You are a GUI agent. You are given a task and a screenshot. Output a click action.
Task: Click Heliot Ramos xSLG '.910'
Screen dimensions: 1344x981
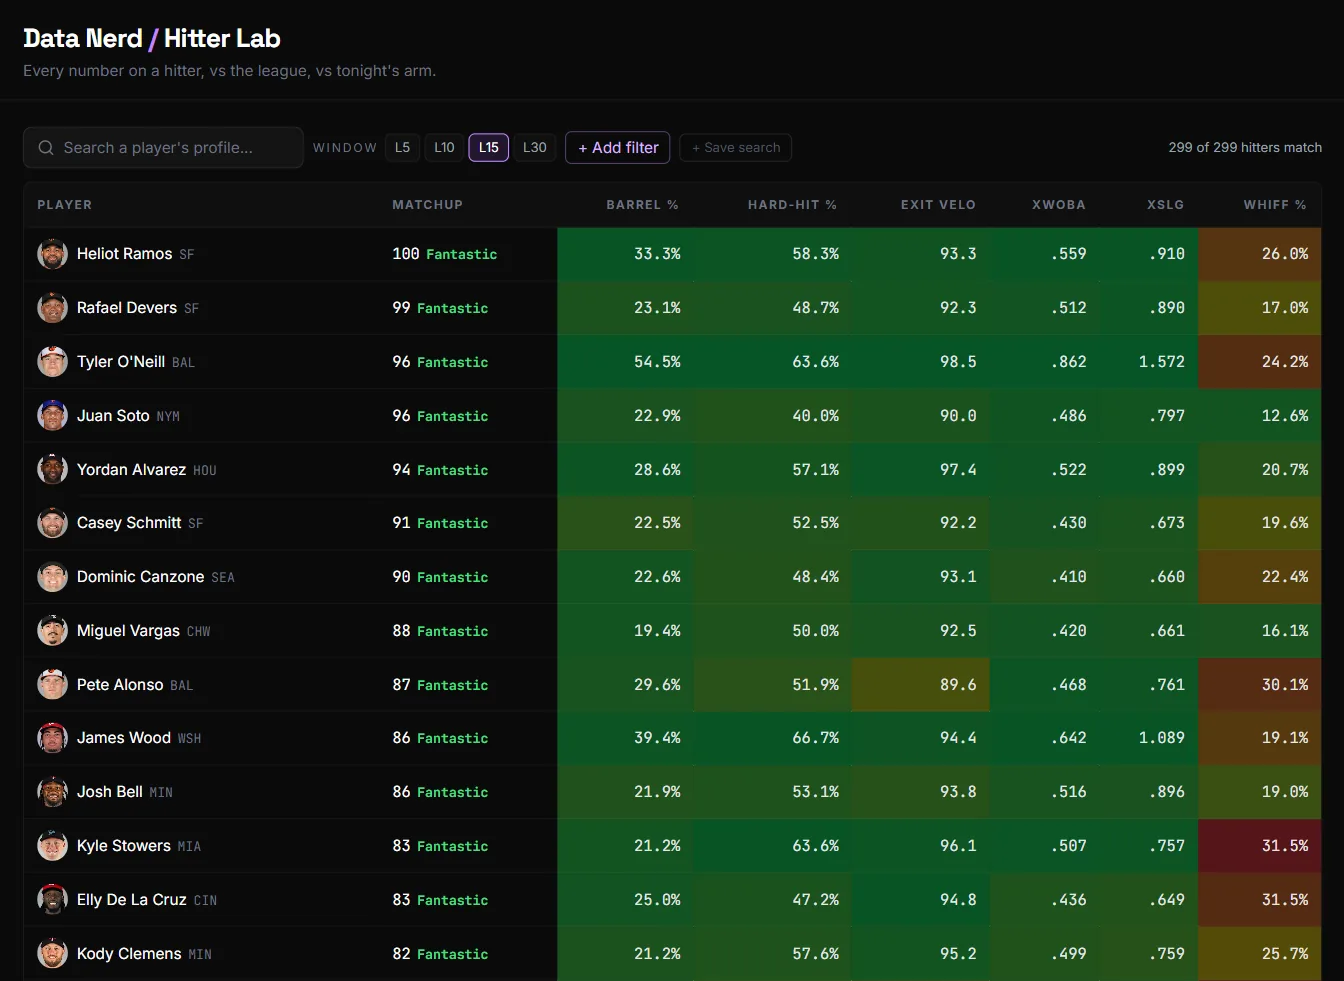pyautogui.click(x=1166, y=254)
